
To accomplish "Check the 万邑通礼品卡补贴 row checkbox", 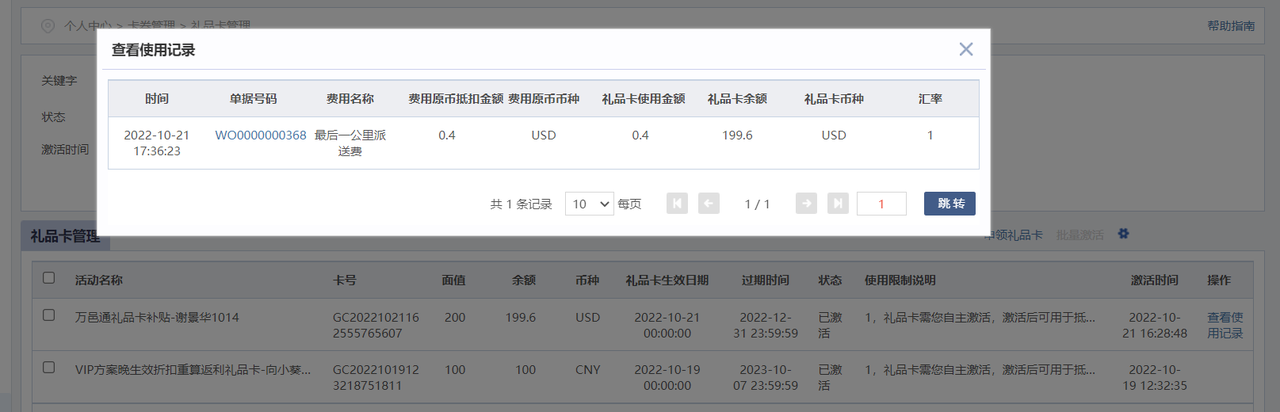I will point(49,315).
